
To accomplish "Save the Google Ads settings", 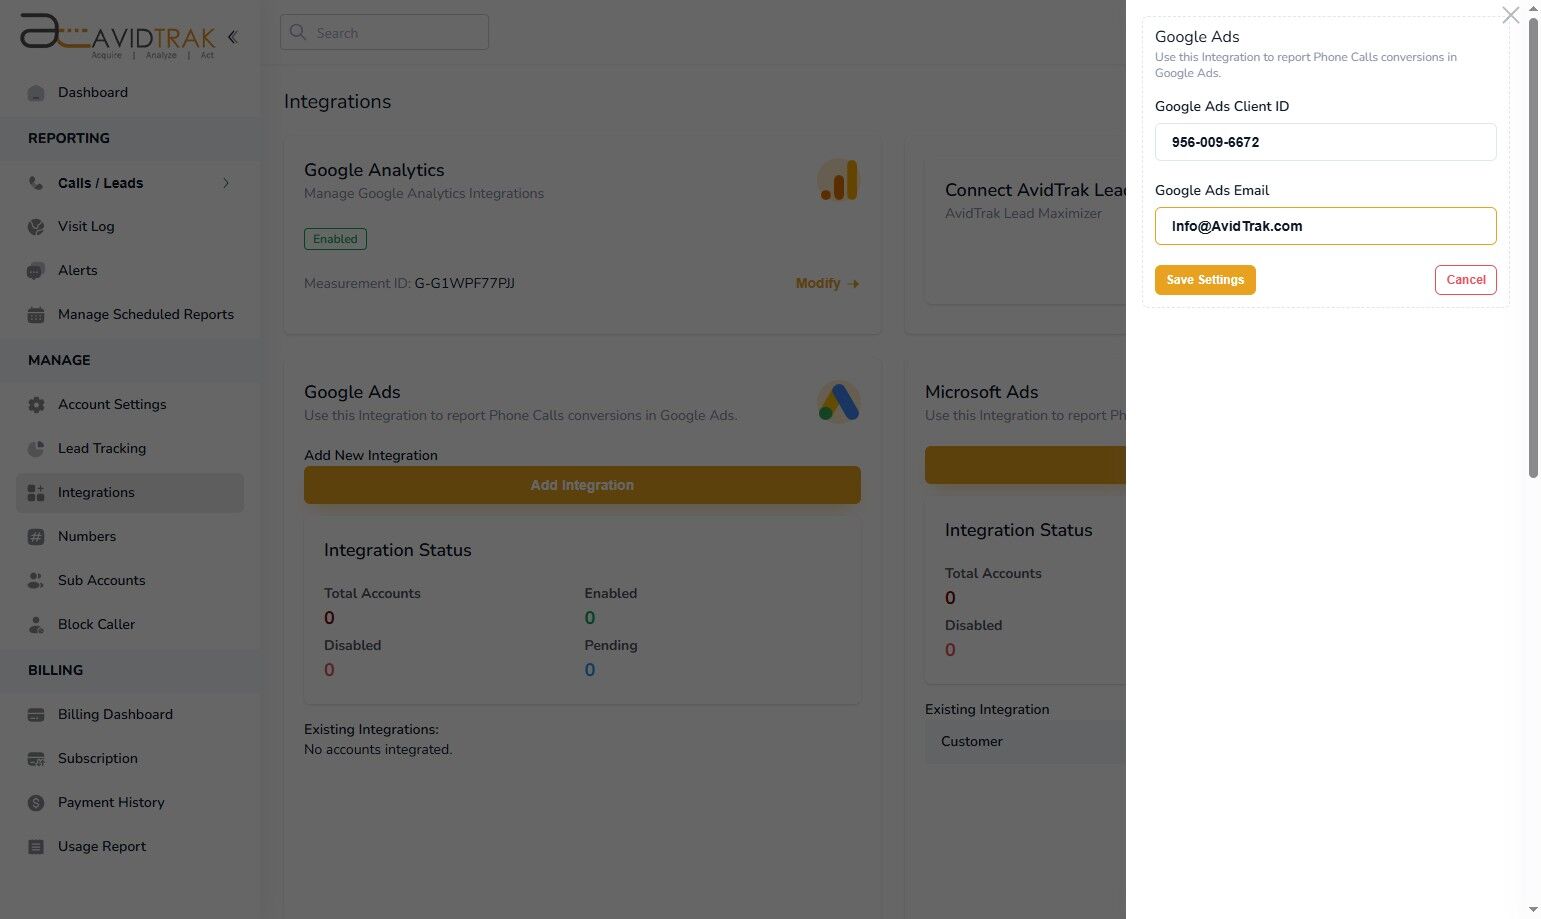I will pos(1205,280).
